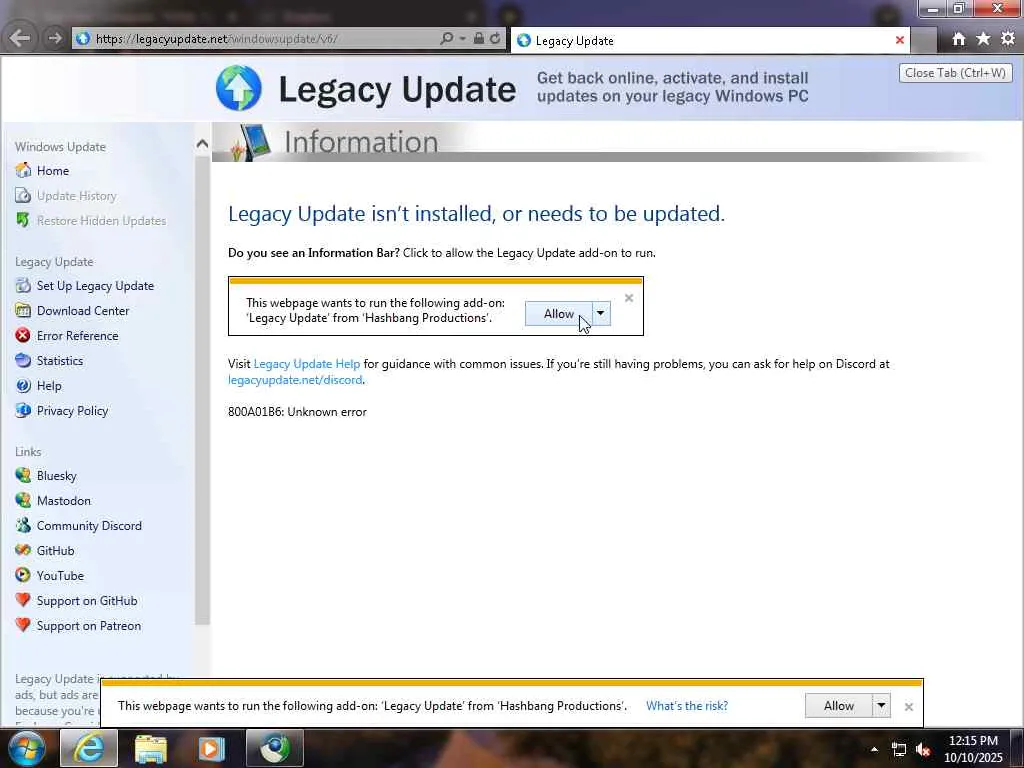This screenshot has height=768, width=1024.
Task: Show hidden tray icons arrow
Action: pos(874,749)
